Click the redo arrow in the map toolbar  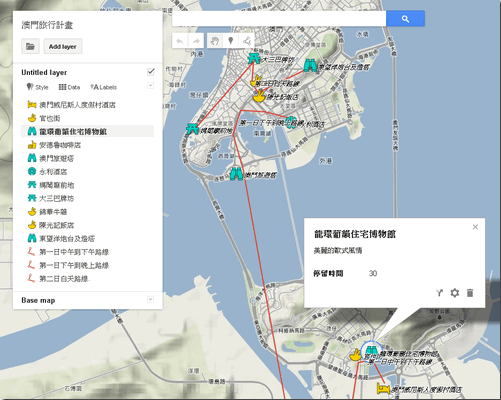(x=196, y=41)
